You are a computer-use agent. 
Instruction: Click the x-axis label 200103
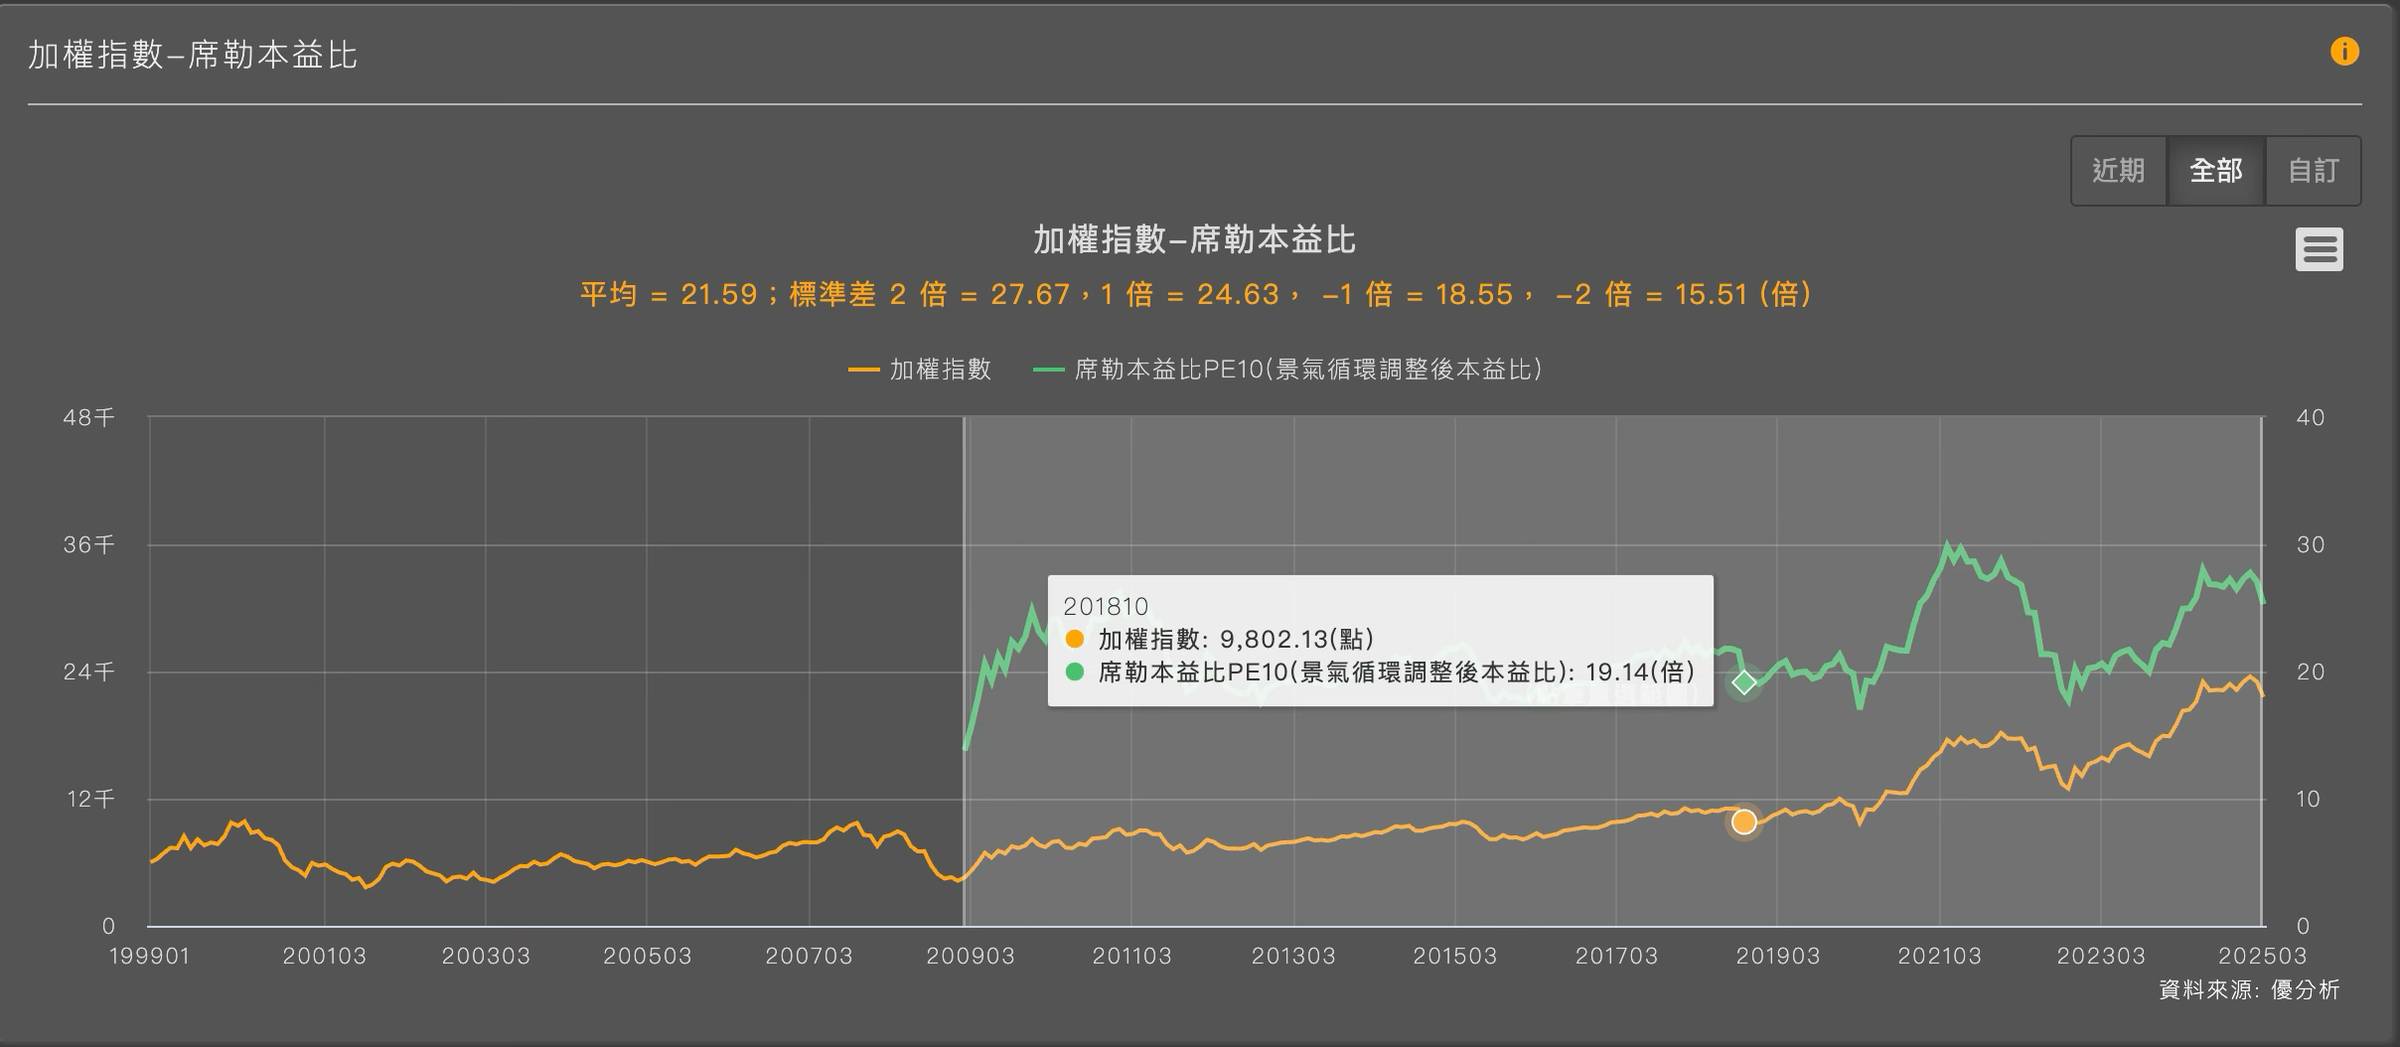click(x=324, y=956)
